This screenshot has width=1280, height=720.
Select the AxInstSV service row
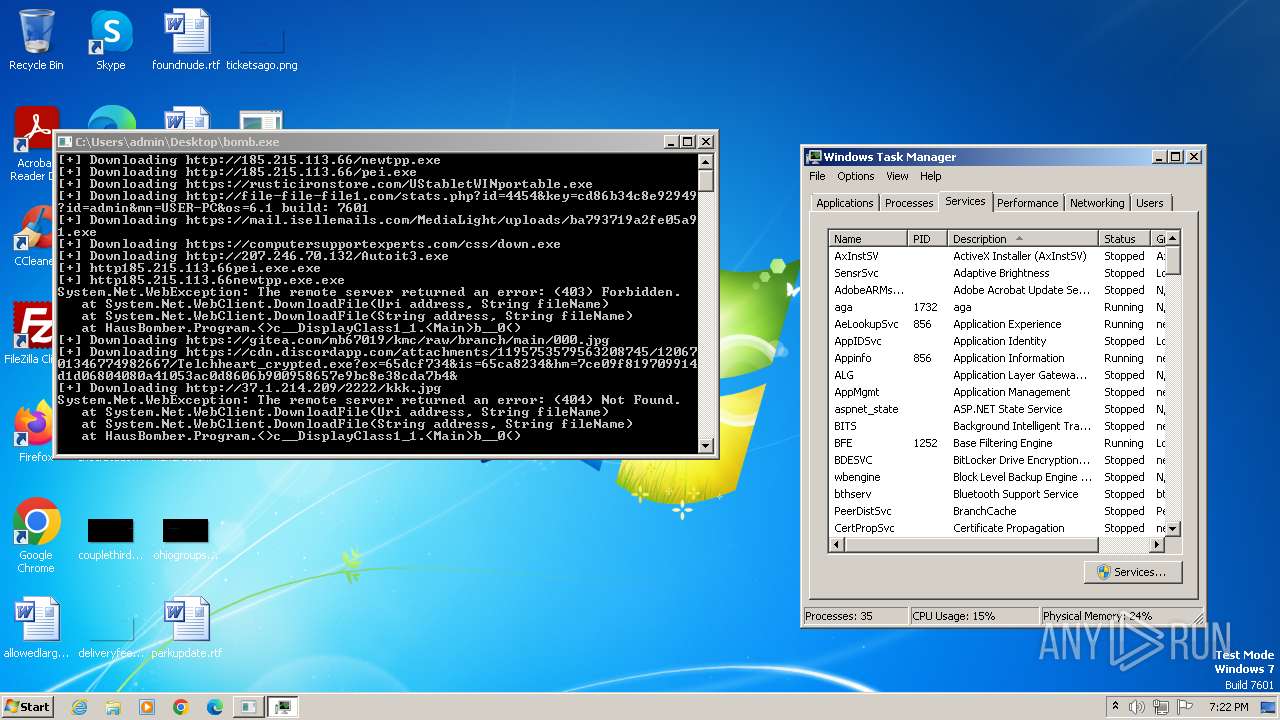coord(998,256)
